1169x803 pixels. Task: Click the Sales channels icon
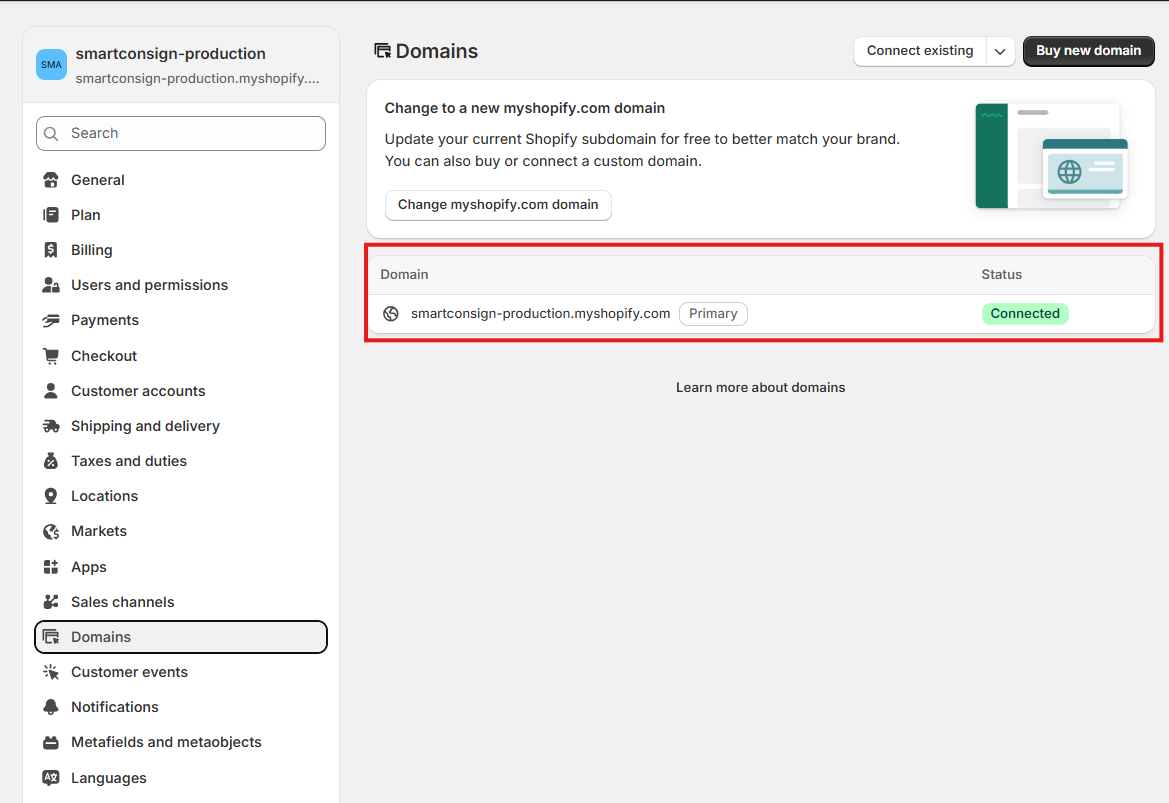pyautogui.click(x=51, y=602)
